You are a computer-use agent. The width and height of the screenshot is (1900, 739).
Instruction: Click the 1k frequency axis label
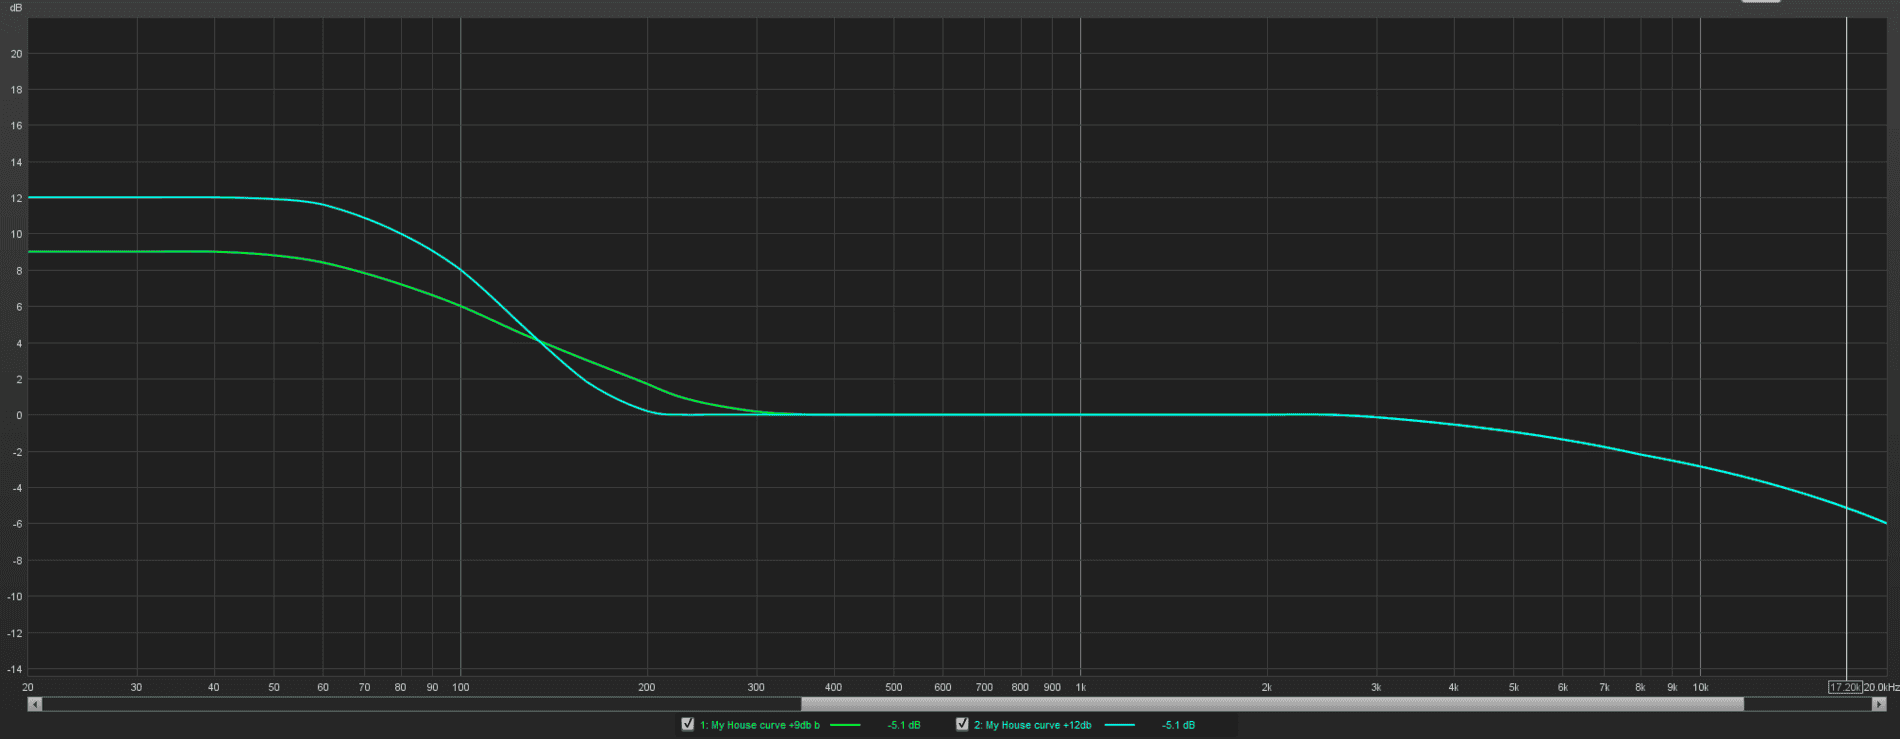(1080, 687)
